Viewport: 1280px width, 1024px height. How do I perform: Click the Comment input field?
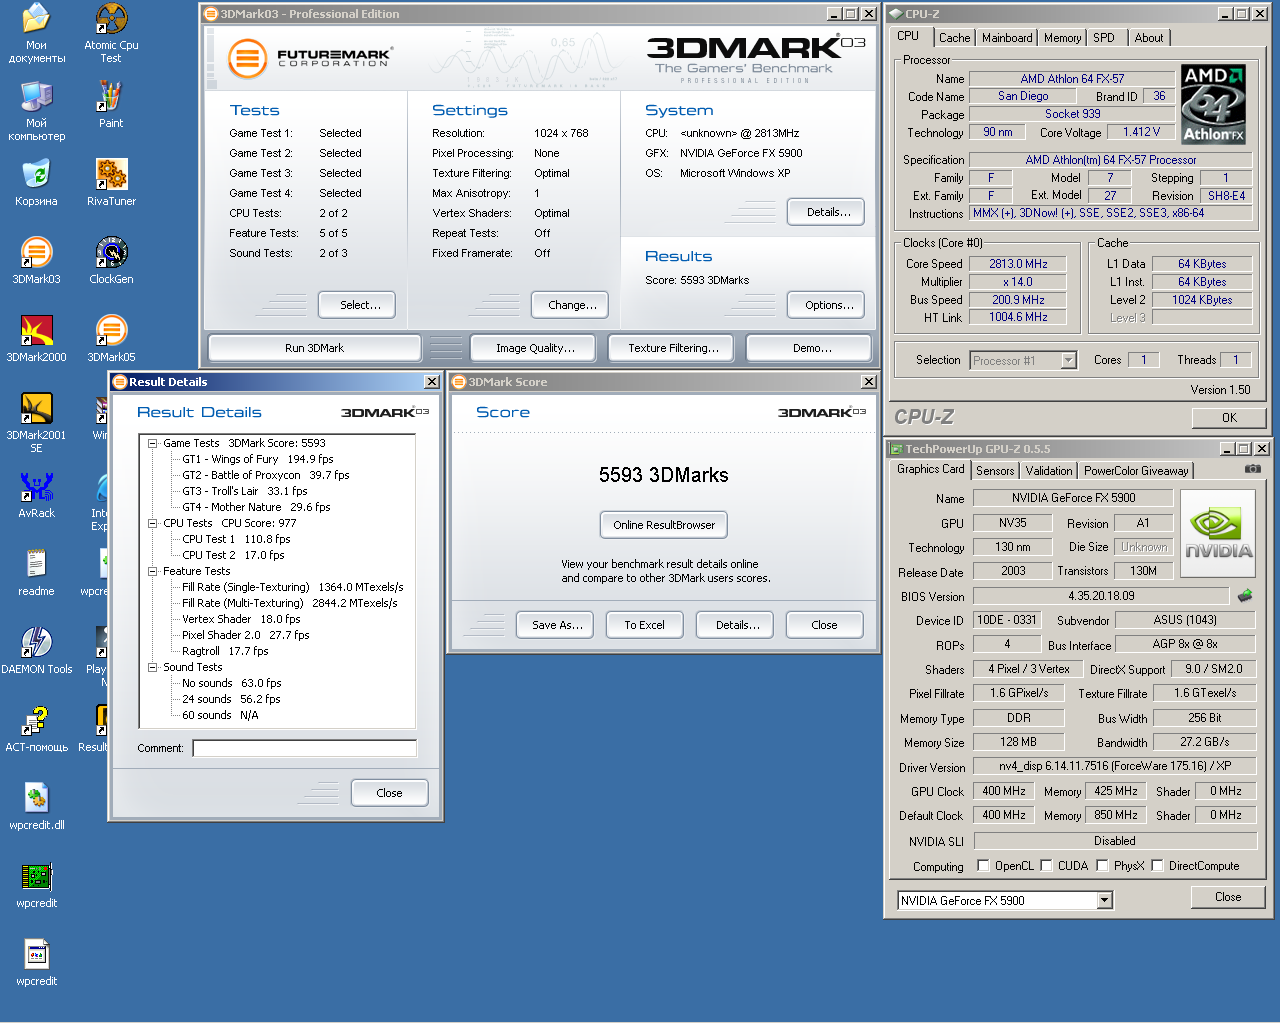pyautogui.click(x=305, y=748)
